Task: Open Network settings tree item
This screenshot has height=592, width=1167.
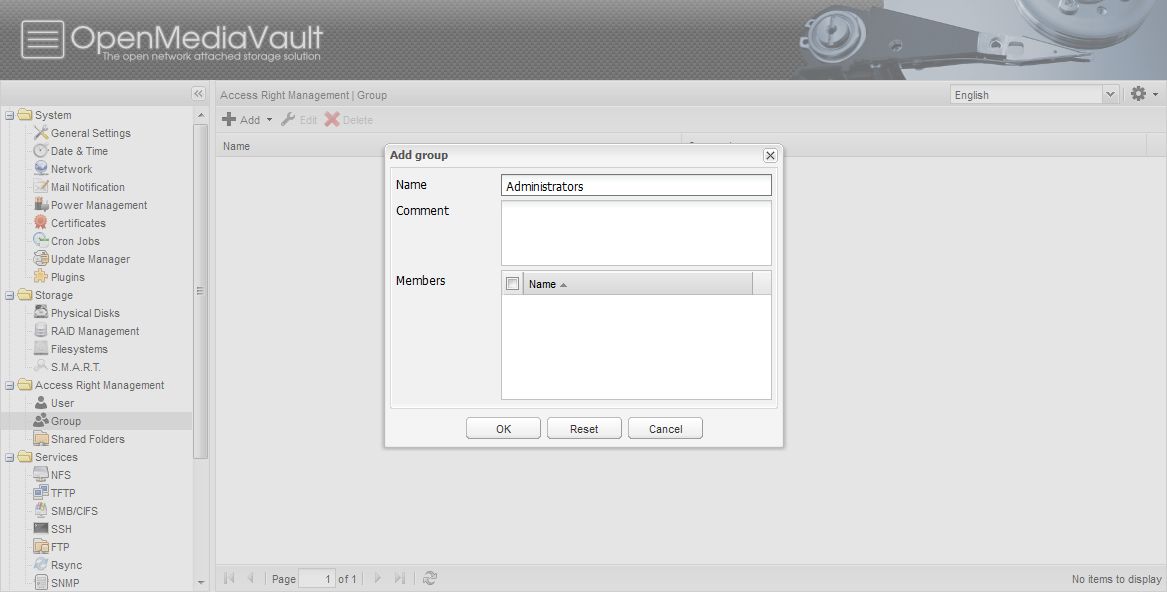Action: click(71, 169)
